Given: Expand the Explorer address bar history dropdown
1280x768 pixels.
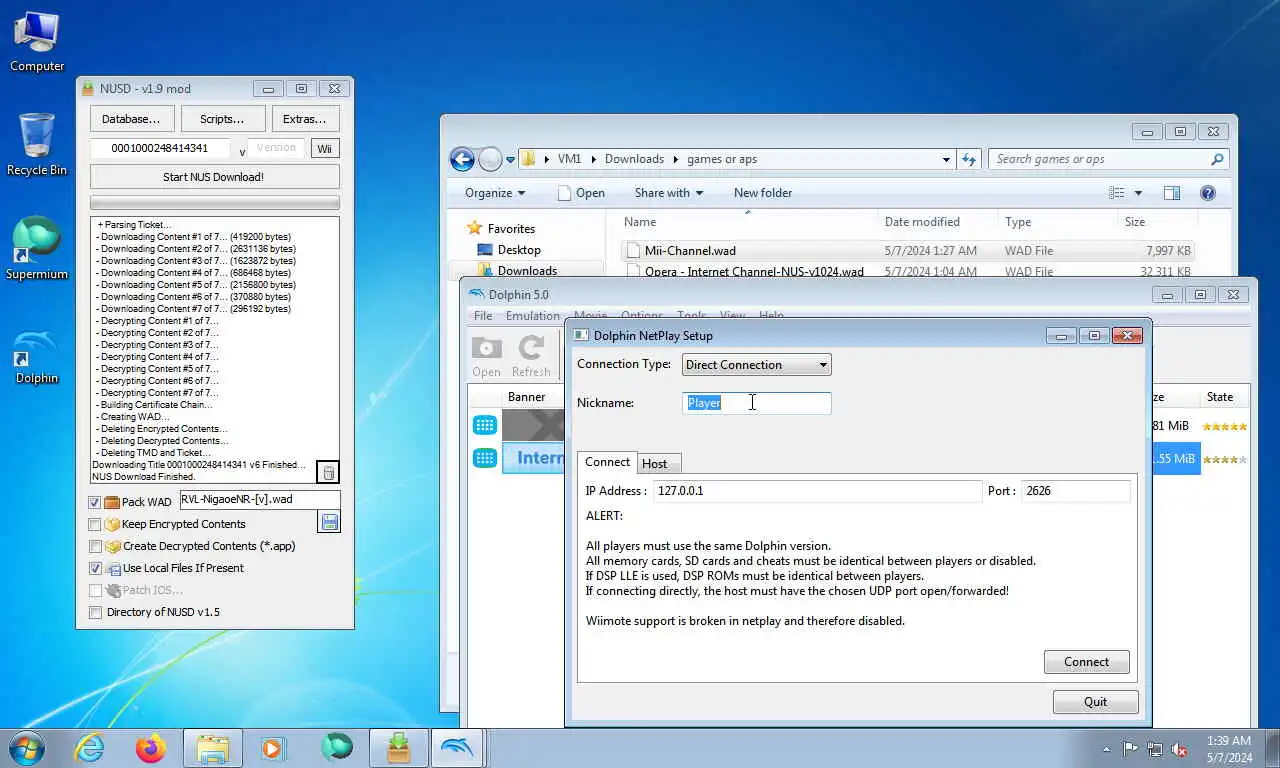Looking at the screenshot, I should [x=946, y=159].
